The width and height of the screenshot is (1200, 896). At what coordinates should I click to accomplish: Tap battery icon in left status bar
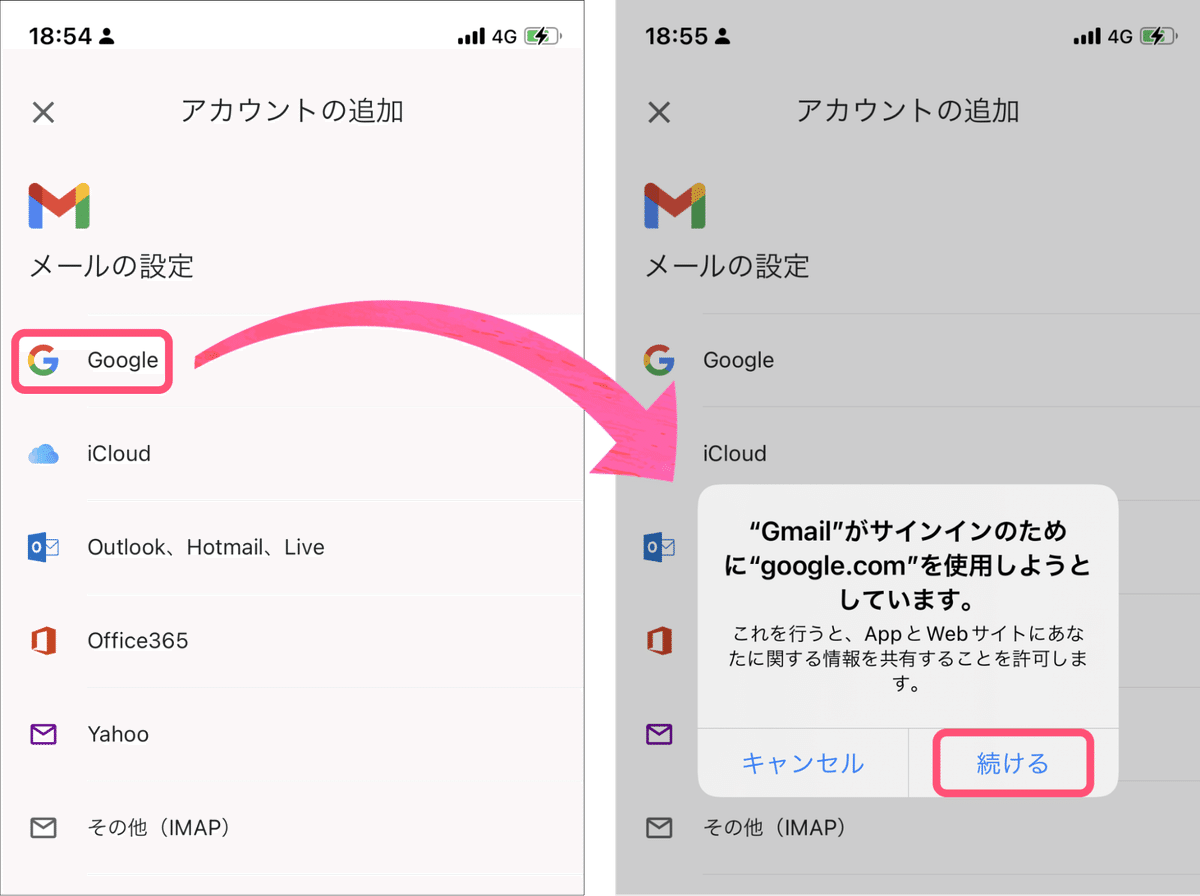(x=544, y=37)
